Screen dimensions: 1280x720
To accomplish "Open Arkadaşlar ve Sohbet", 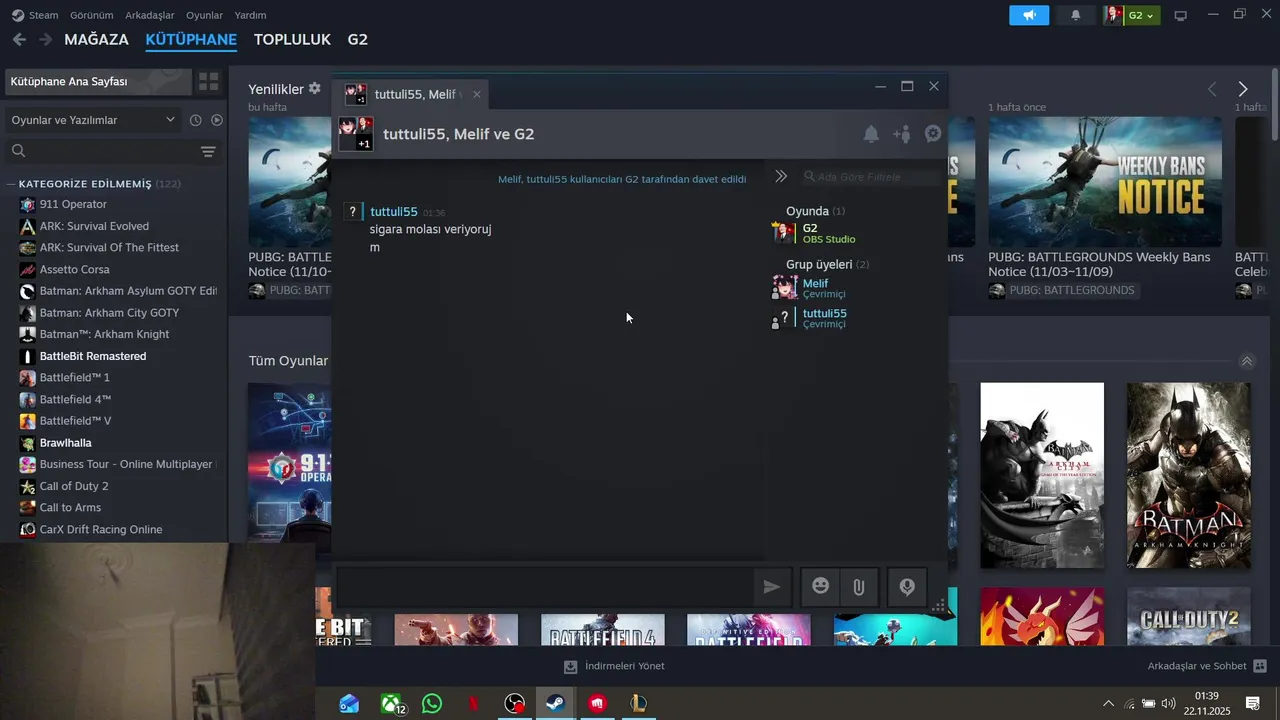I will click(1207, 666).
